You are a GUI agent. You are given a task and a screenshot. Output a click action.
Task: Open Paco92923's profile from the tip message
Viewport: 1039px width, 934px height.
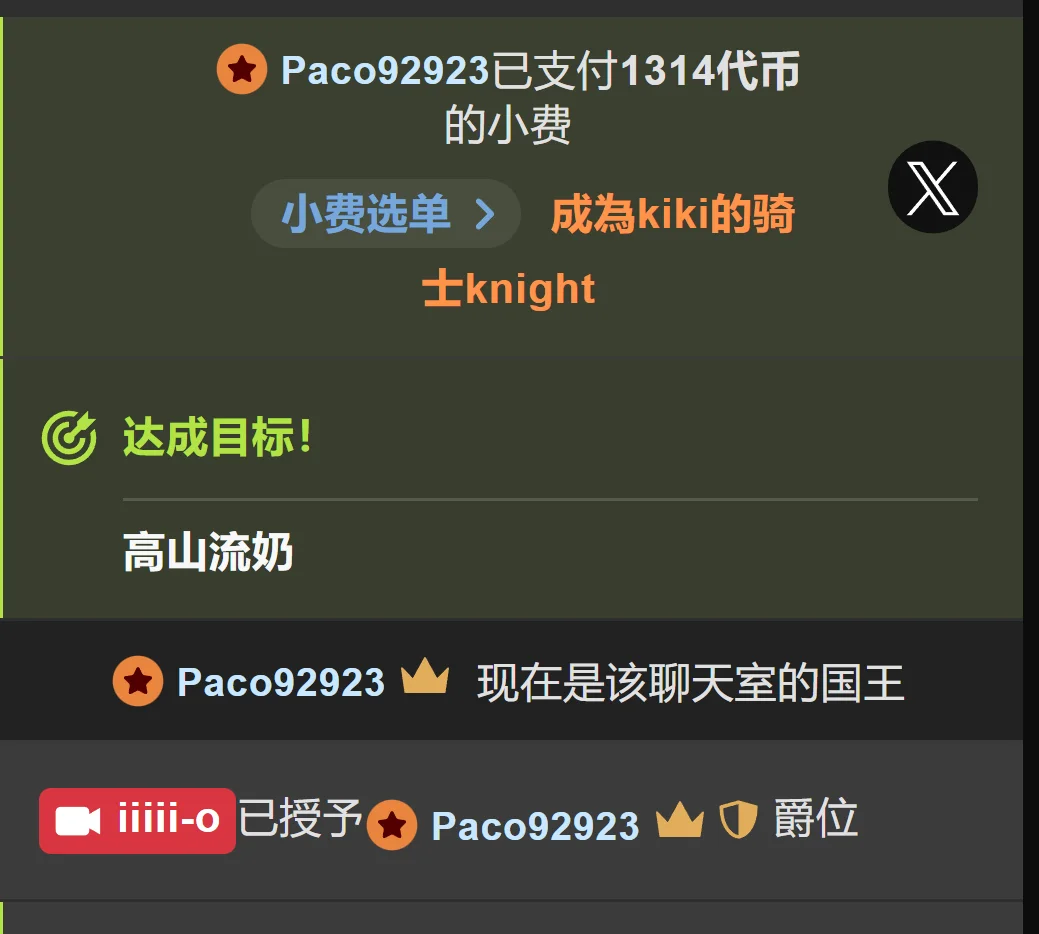[x=385, y=70]
